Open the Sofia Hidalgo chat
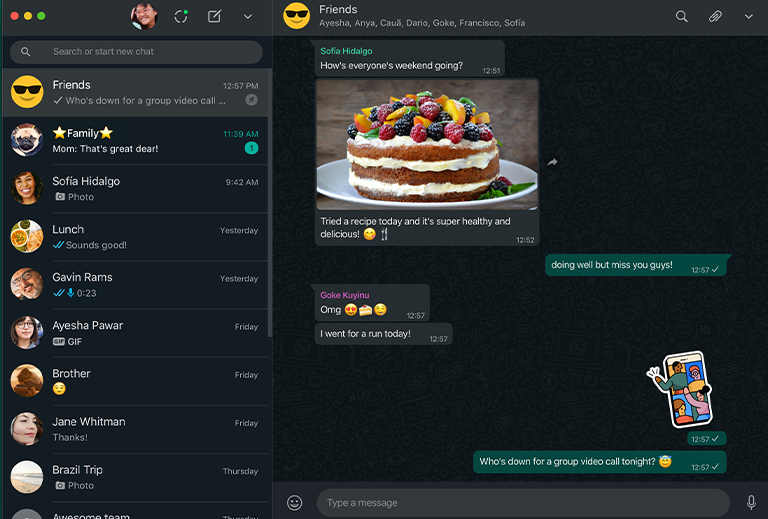 [x=137, y=189]
